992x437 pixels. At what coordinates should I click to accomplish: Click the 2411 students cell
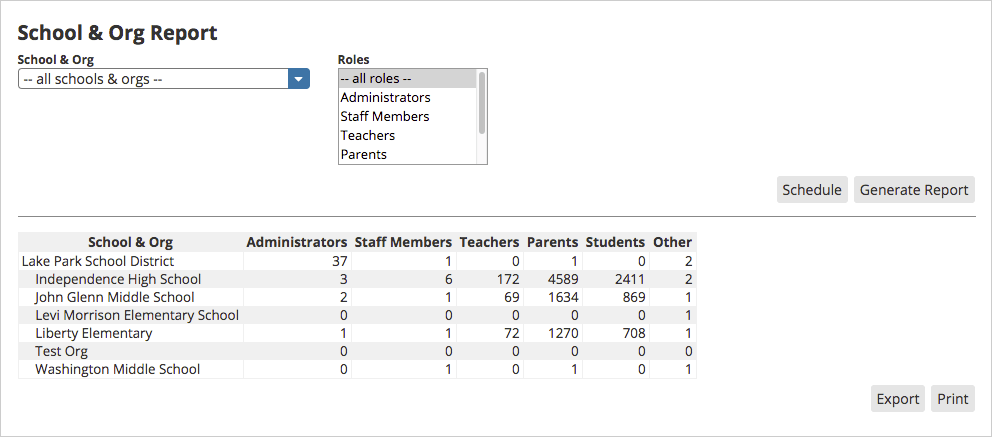[x=616, y=280]
